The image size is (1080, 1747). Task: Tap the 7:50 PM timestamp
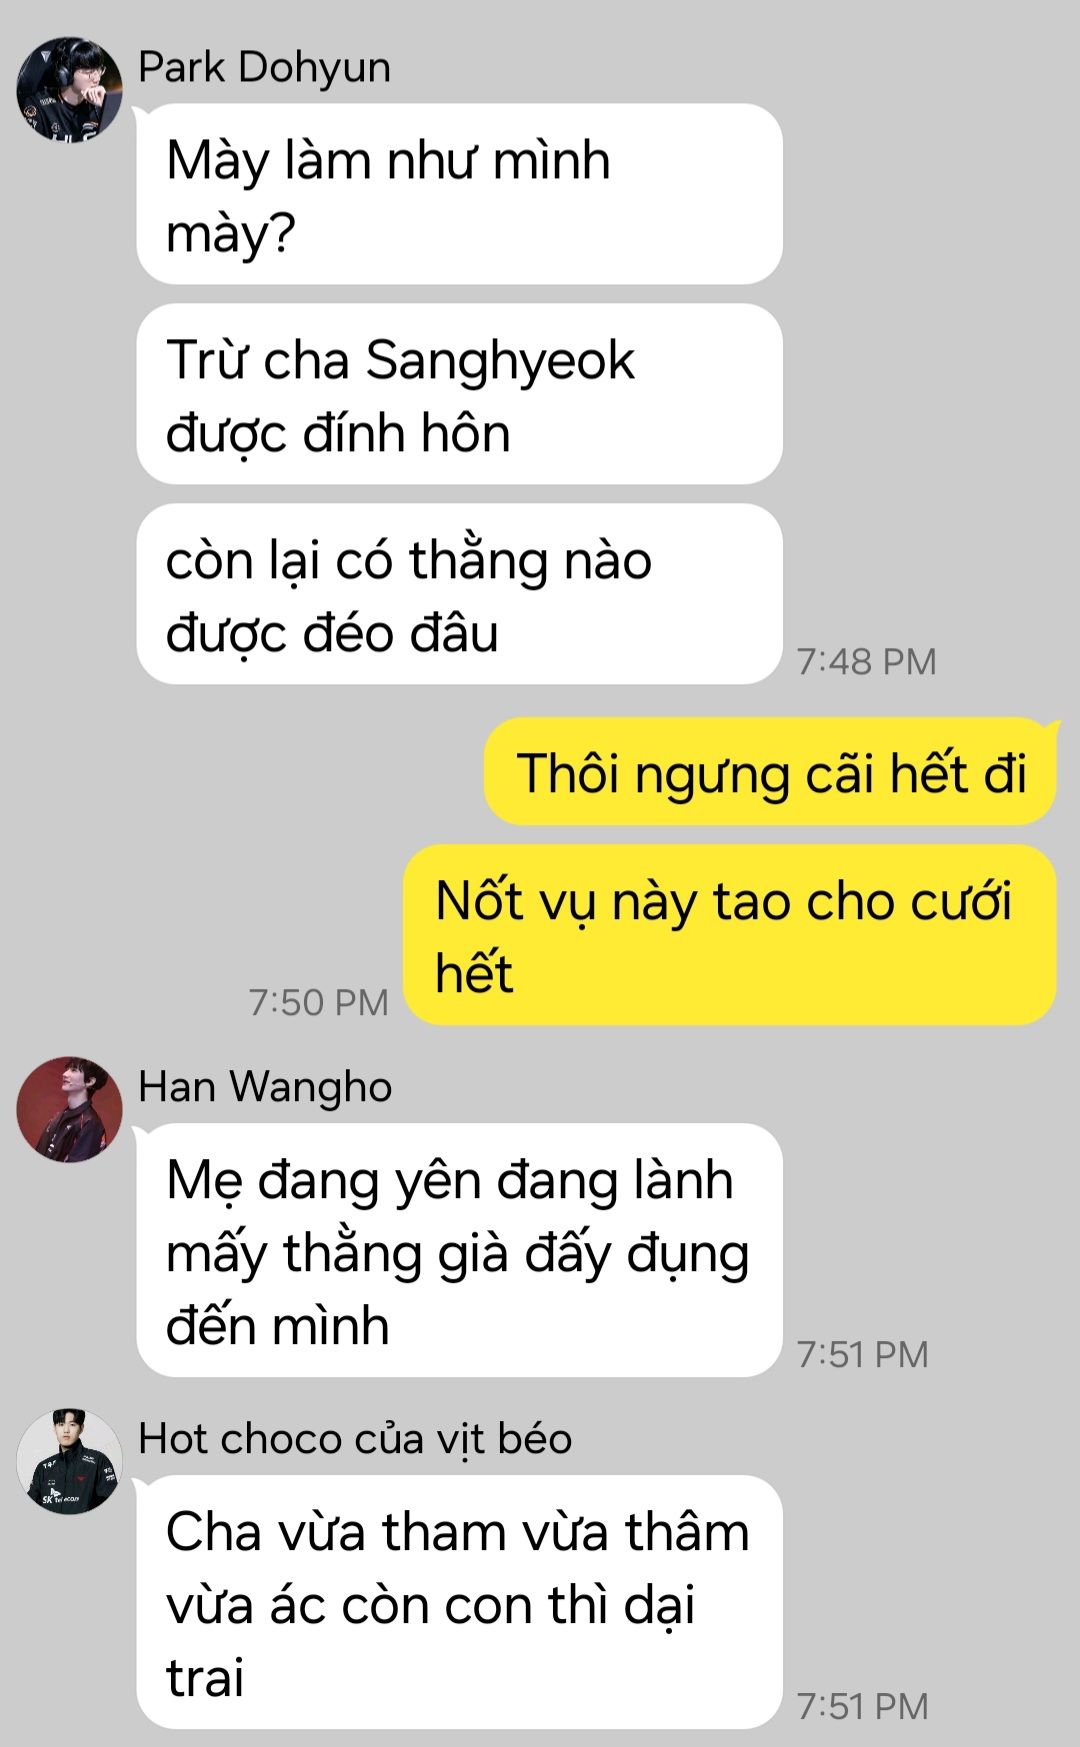pos(318,1003)
